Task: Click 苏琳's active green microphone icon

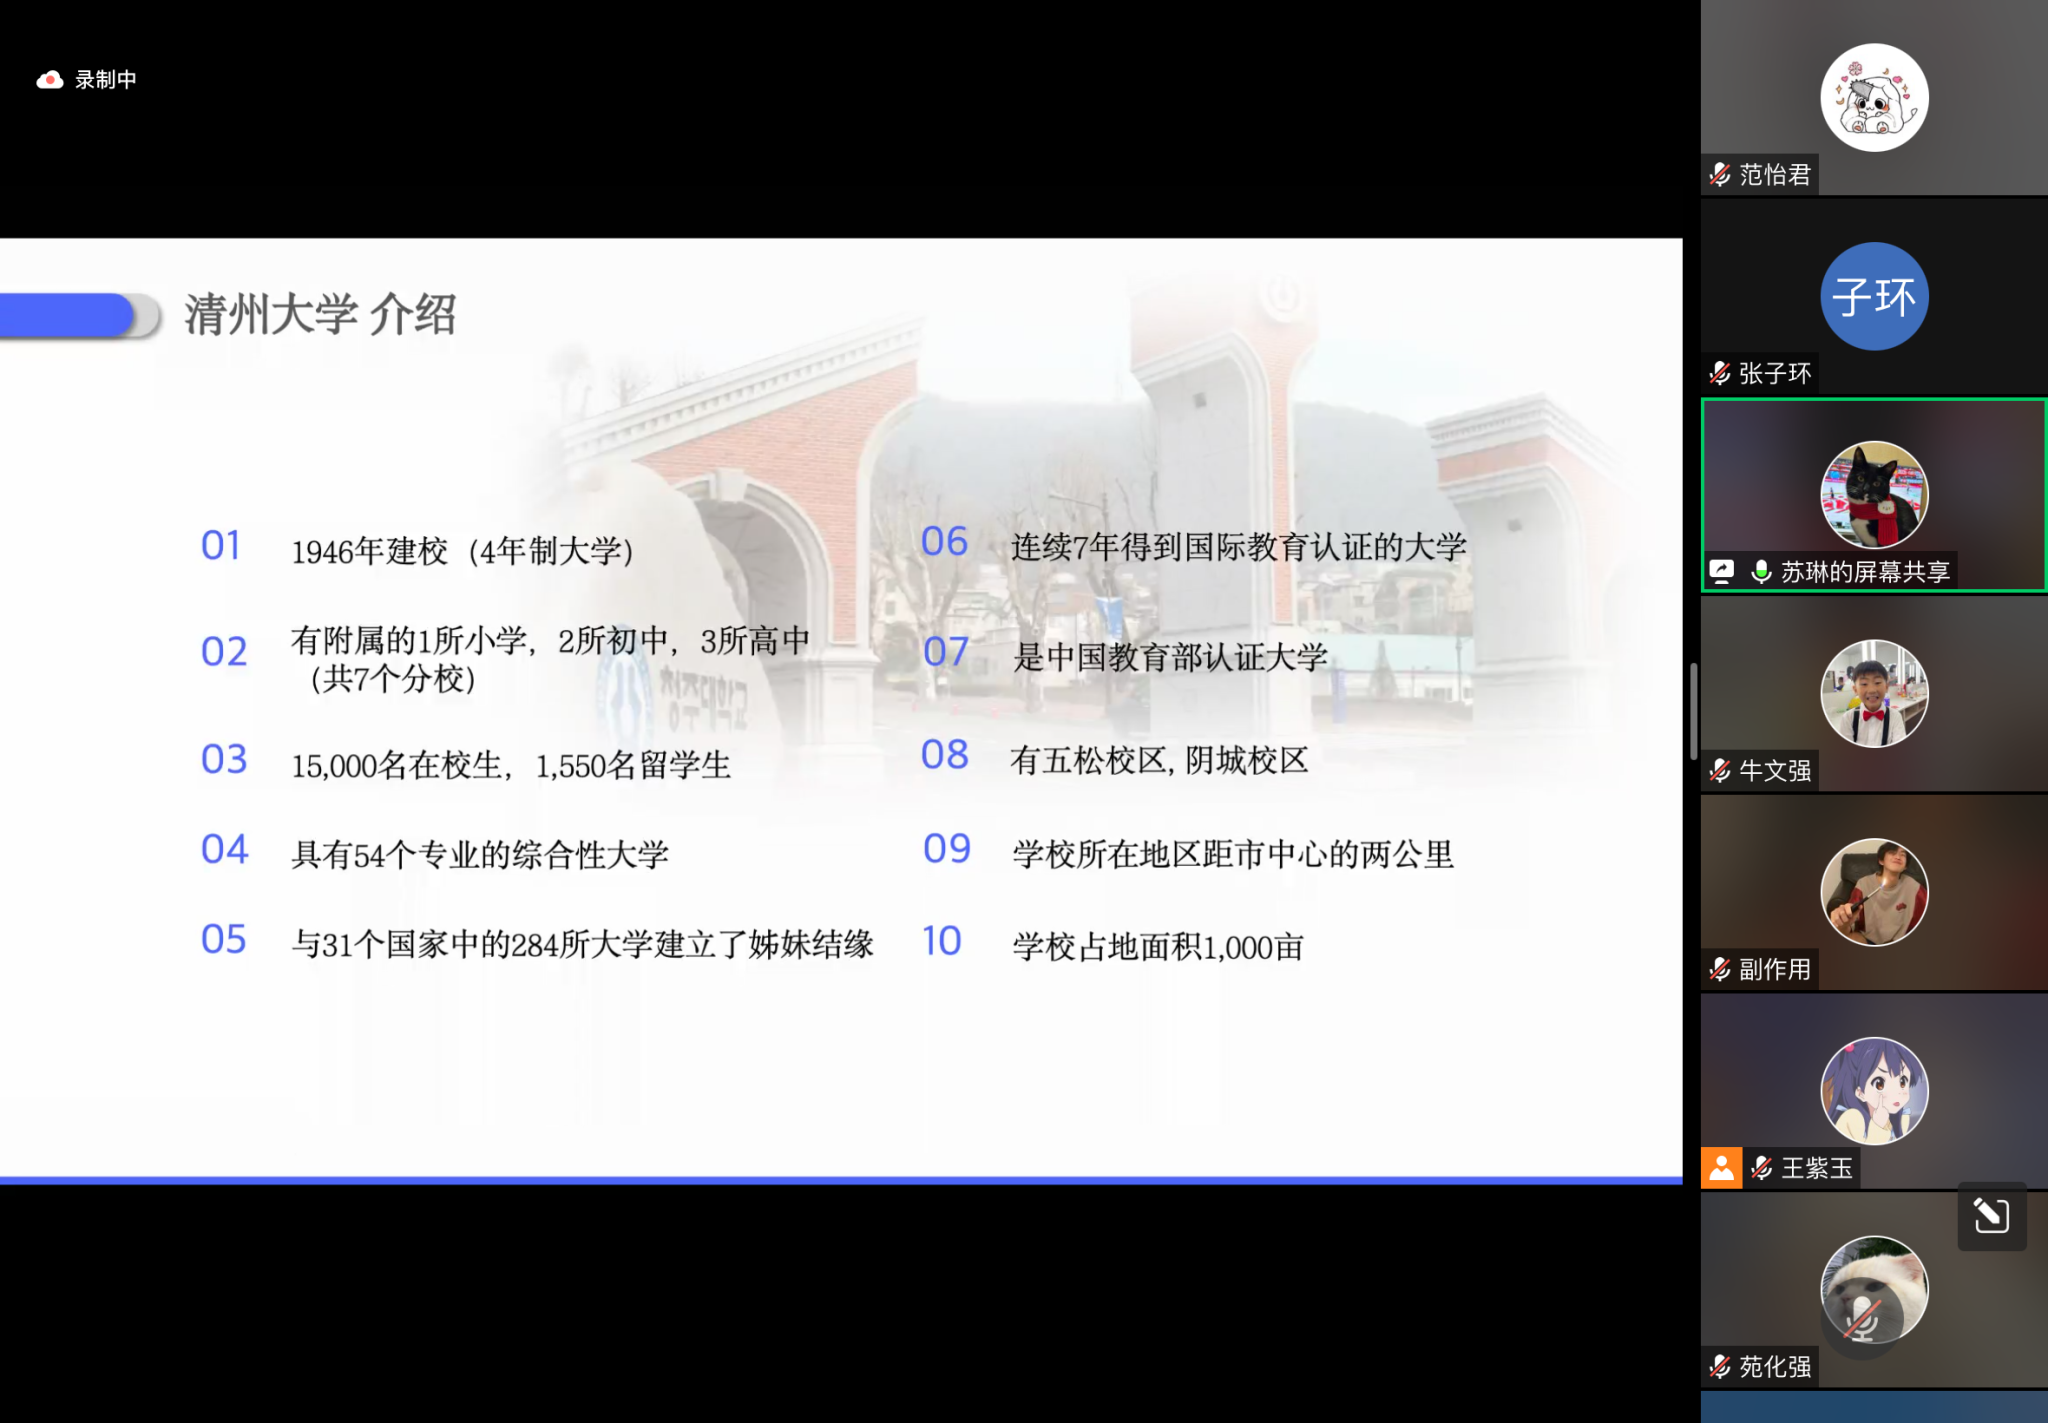Action: [1761, 571]
